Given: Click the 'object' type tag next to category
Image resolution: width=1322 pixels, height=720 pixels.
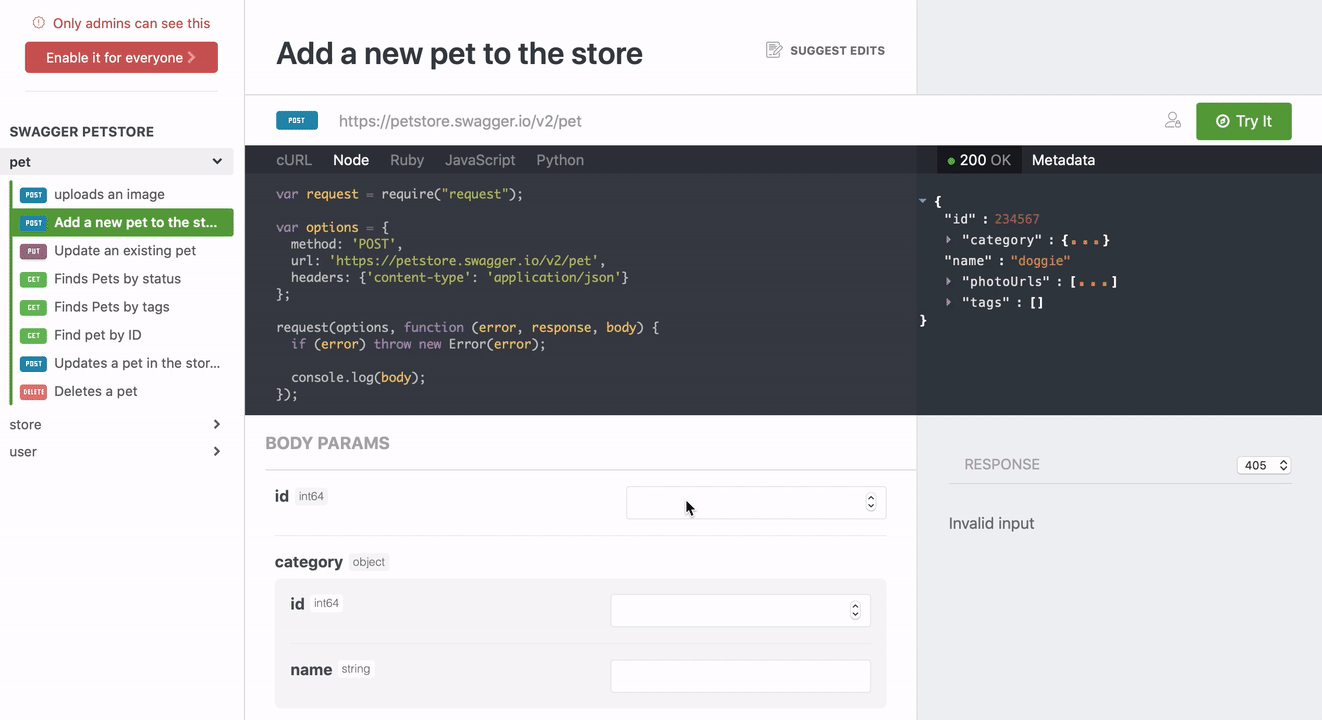Looking at the screenshot, I should click(x=369, y=562).
